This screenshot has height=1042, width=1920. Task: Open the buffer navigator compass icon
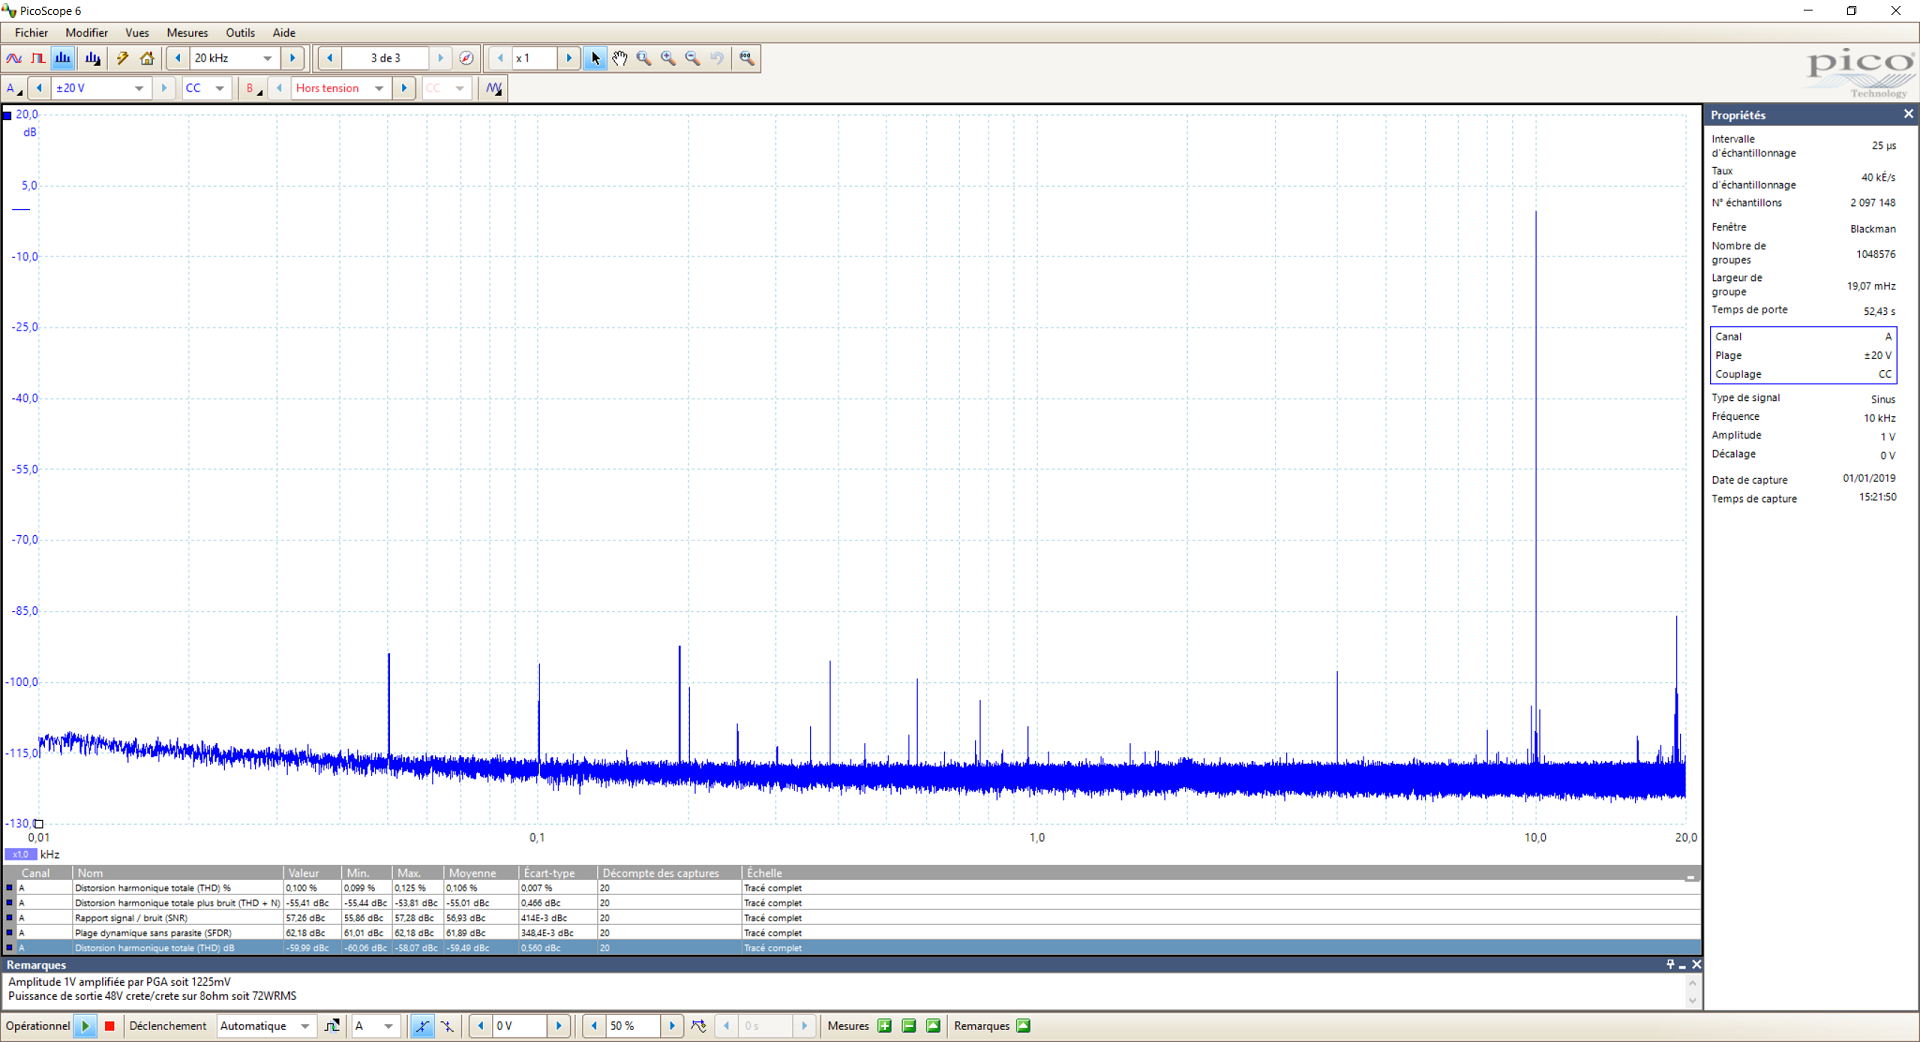tap(466, 58)
